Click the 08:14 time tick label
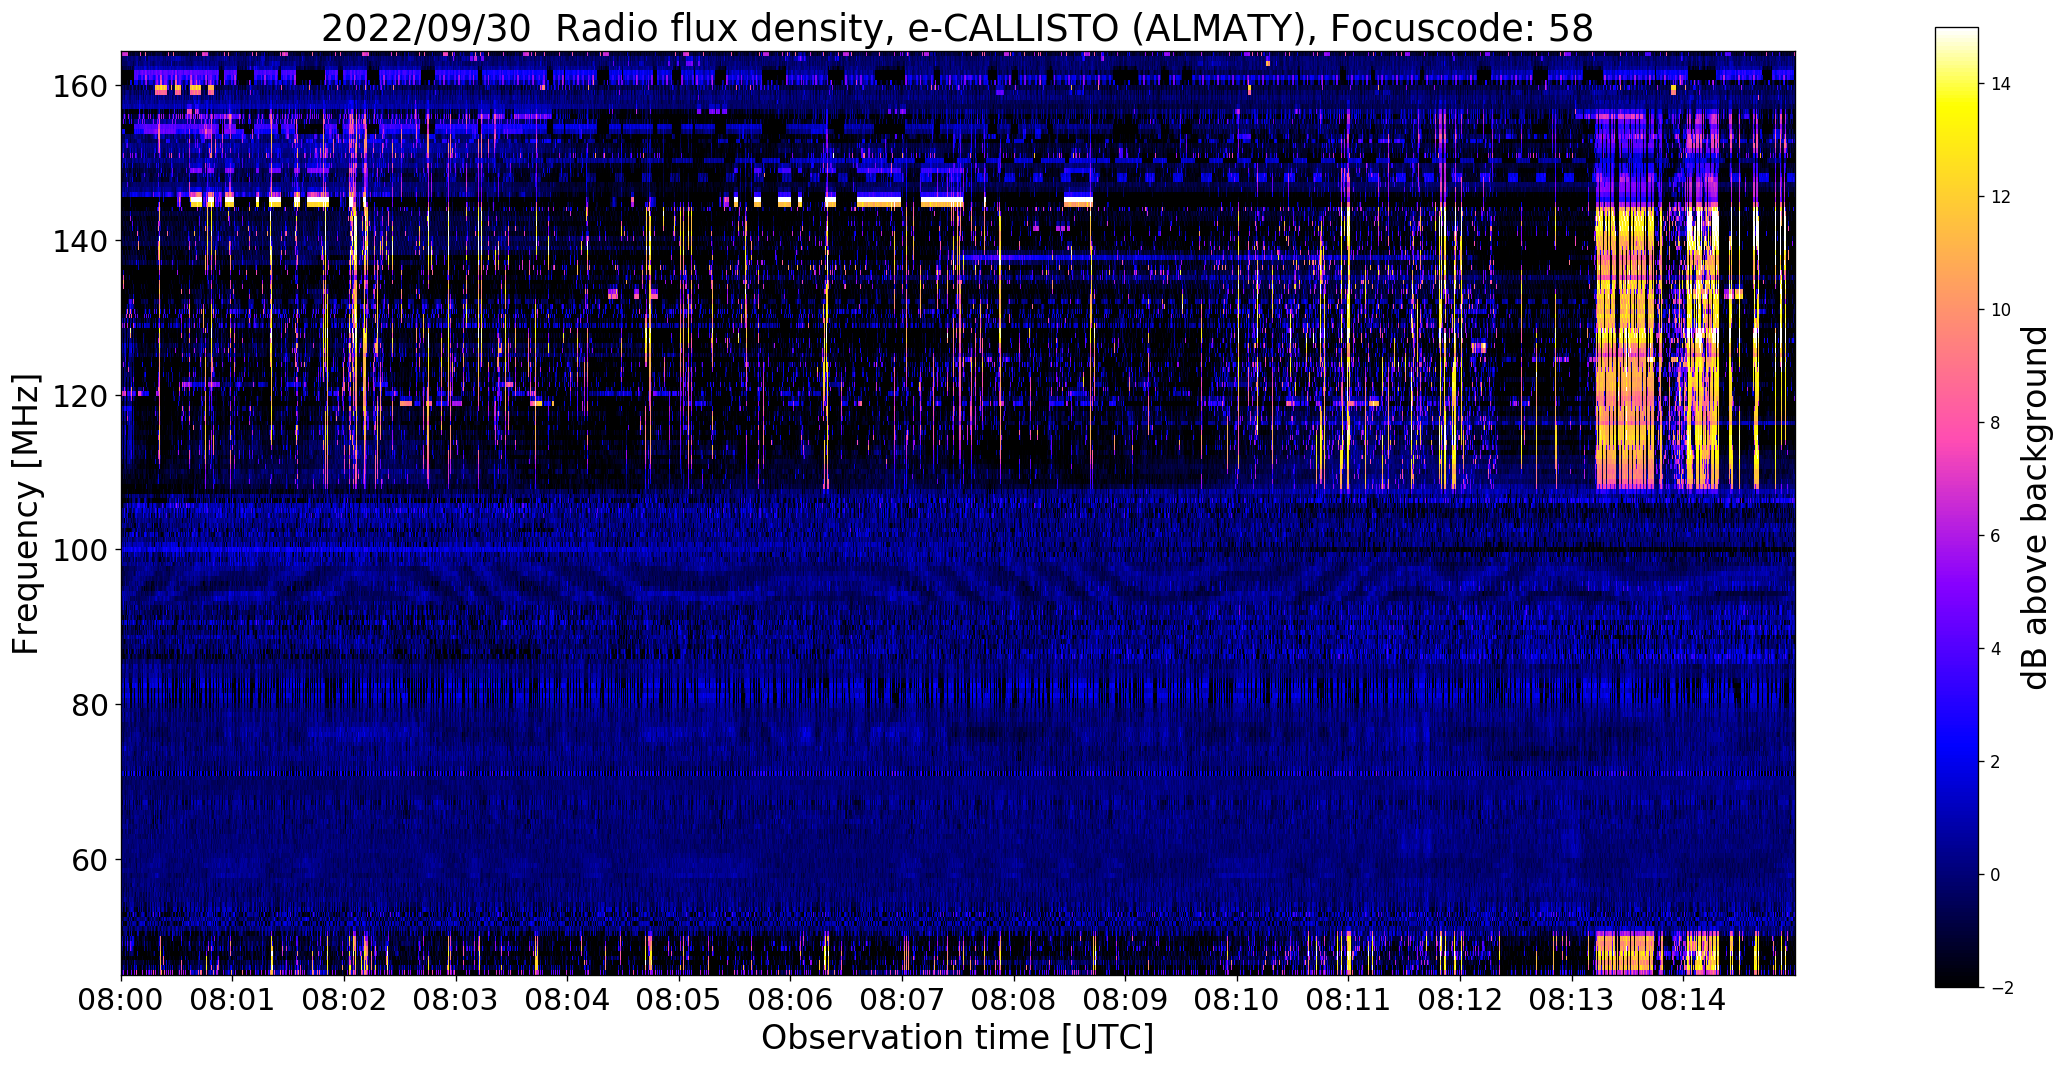The image size is (2066, 1067). [x=1684, y=998]
